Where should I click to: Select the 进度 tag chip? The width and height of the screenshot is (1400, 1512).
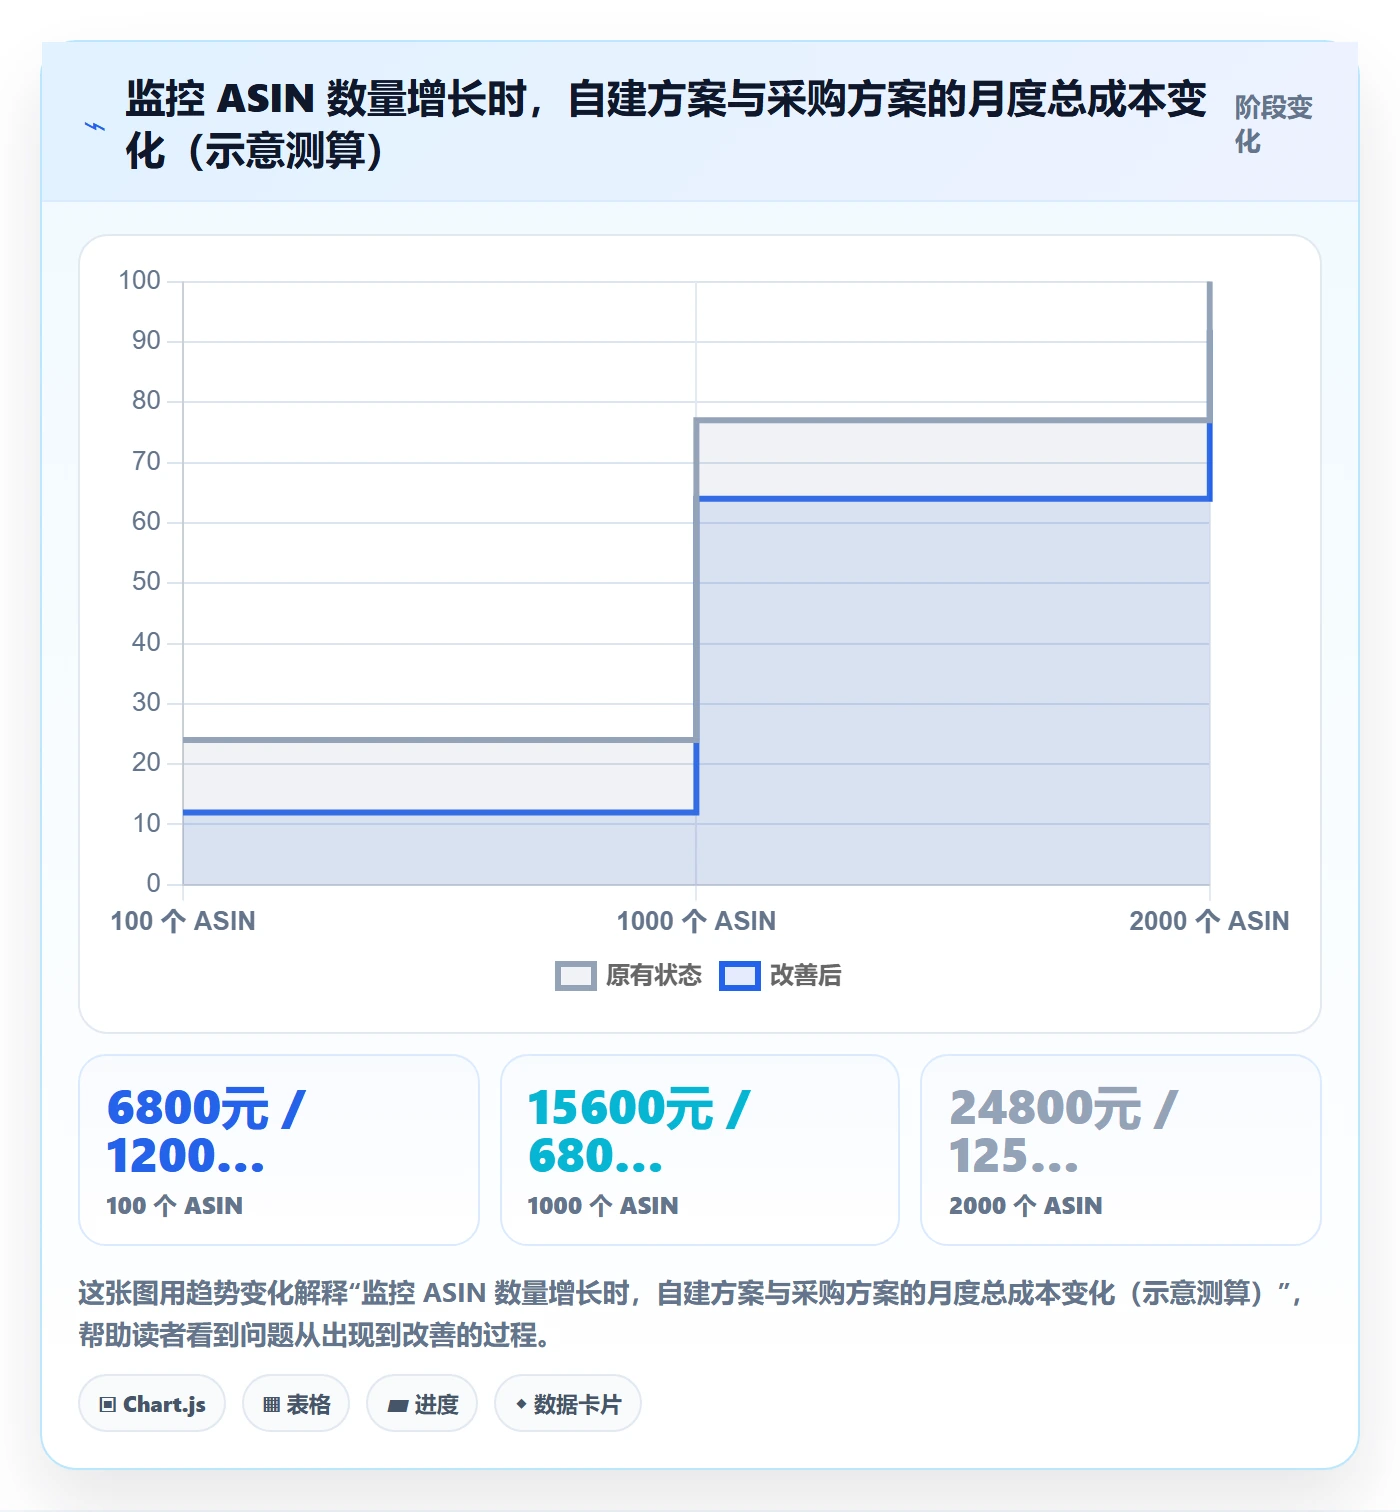click(x=422, y=1404)
